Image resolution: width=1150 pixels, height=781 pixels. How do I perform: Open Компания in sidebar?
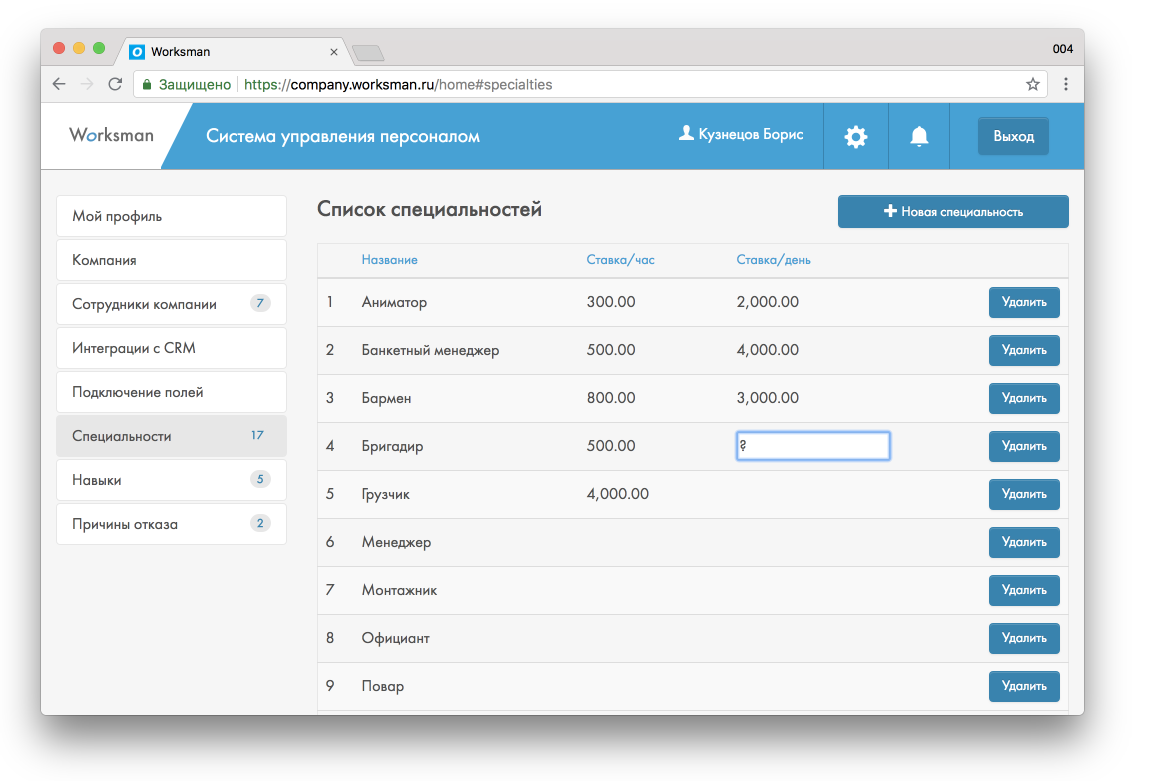171,260
